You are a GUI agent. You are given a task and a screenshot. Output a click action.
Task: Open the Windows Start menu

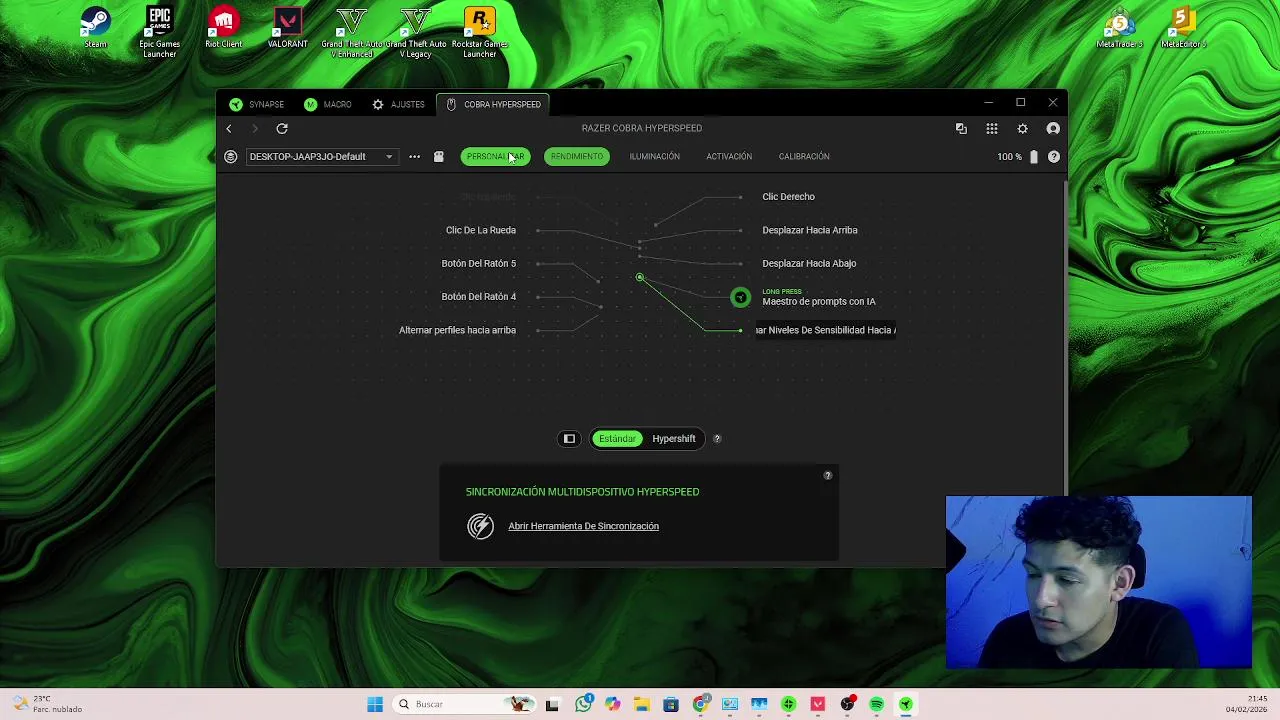375,704
